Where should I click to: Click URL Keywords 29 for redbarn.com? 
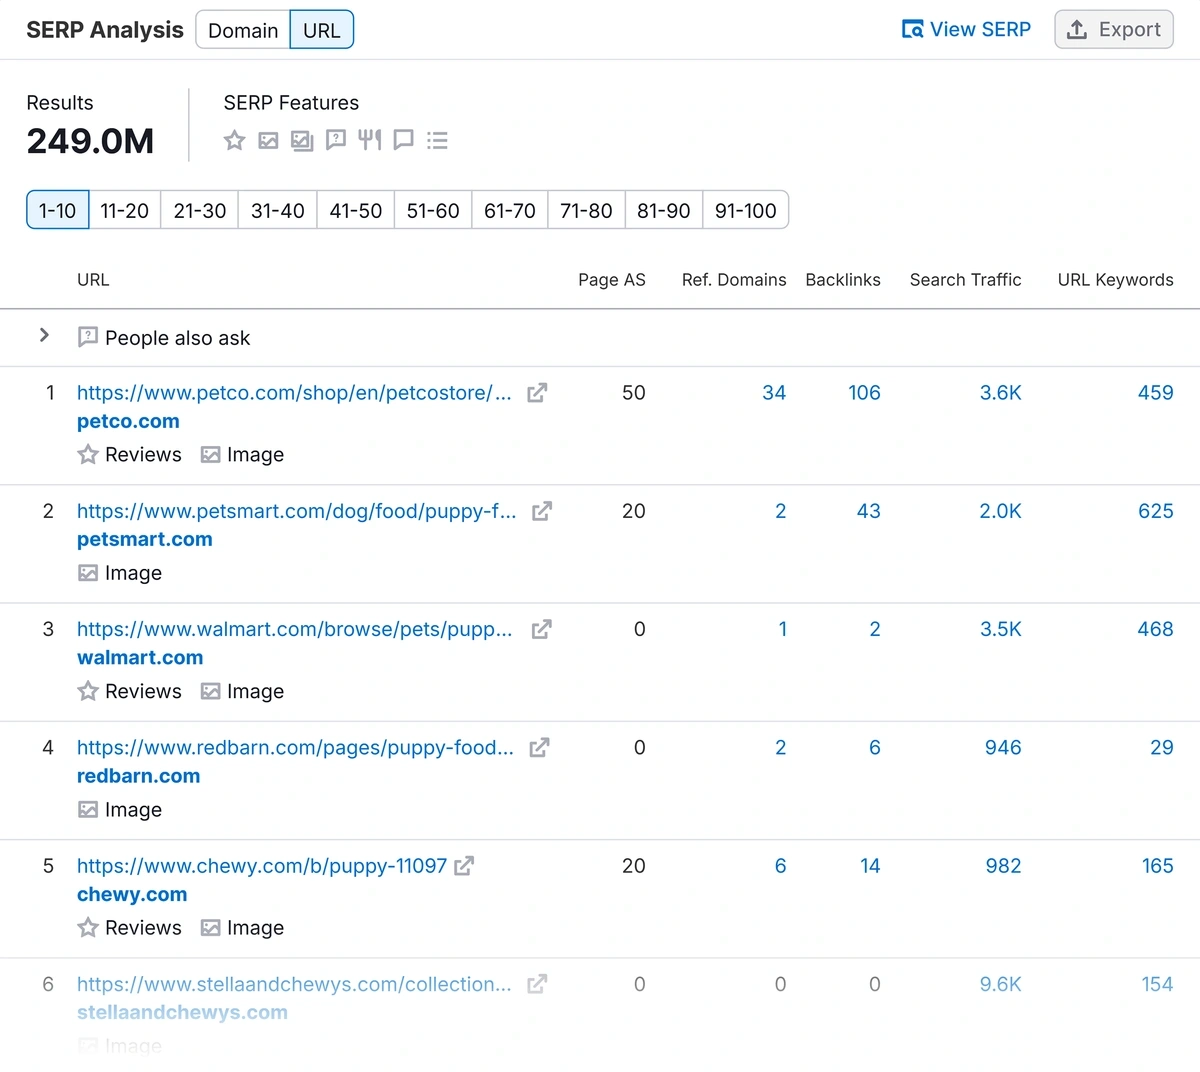click(x=1162, y=747)
